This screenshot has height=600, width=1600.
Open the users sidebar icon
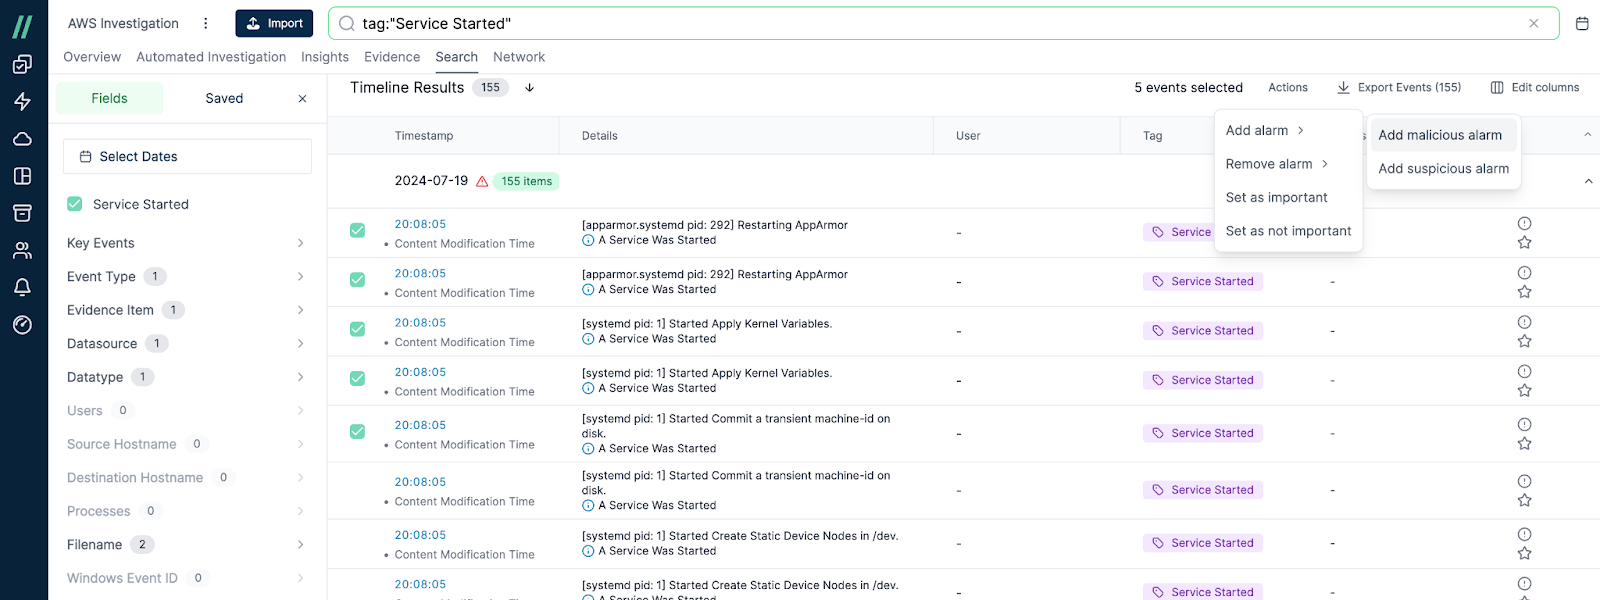[x=22, y=250]
